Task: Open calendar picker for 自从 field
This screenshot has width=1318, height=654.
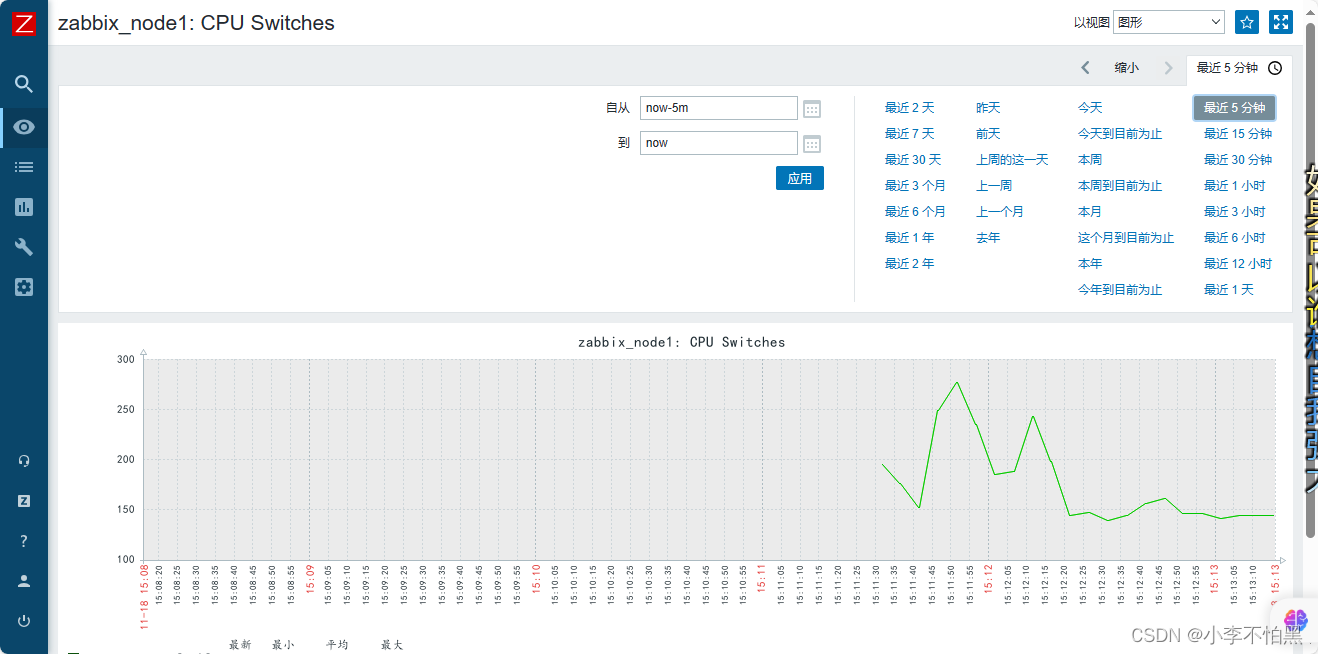Action: (x=812, y=108)
